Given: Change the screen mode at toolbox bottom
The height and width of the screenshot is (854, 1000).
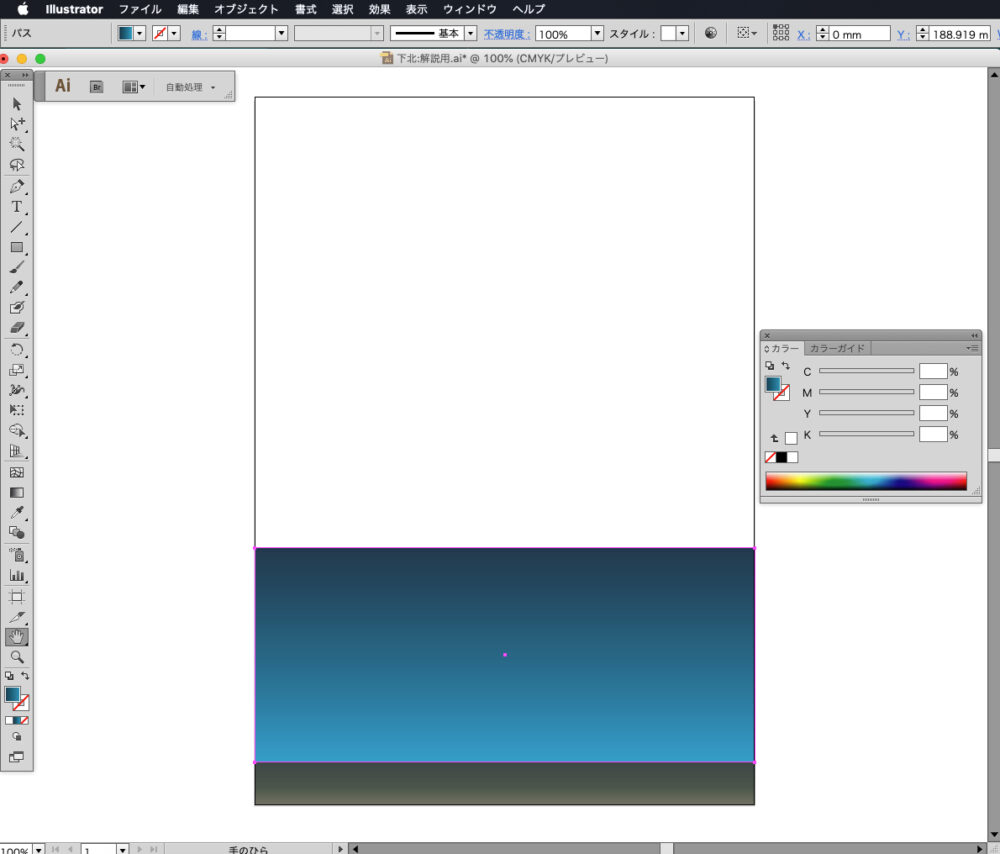Looking at the screenshot, I should (x=17, y=757).
